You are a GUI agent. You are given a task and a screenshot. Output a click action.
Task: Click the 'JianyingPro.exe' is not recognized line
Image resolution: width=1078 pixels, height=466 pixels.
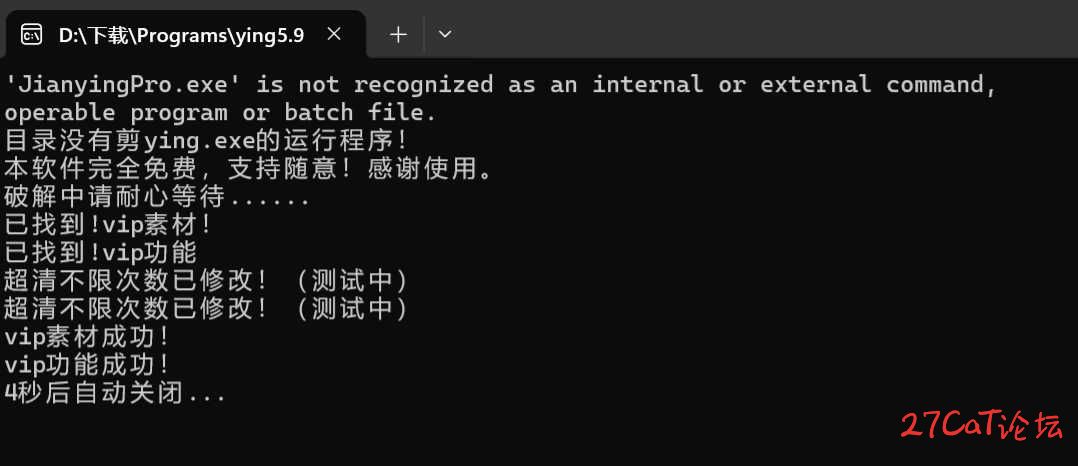point(501,85)
